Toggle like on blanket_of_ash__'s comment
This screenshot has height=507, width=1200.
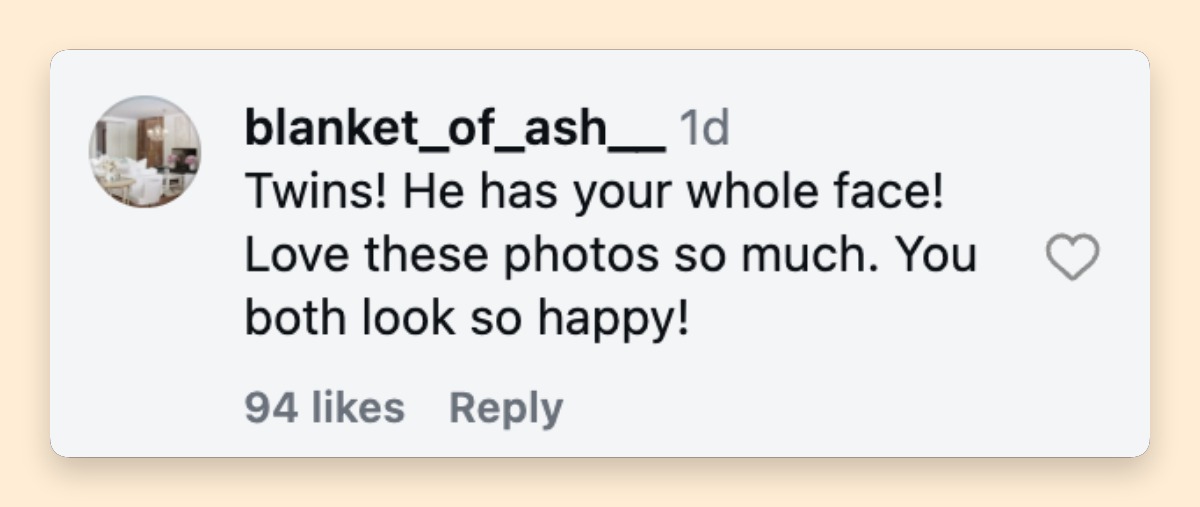tap(1072, 259)
